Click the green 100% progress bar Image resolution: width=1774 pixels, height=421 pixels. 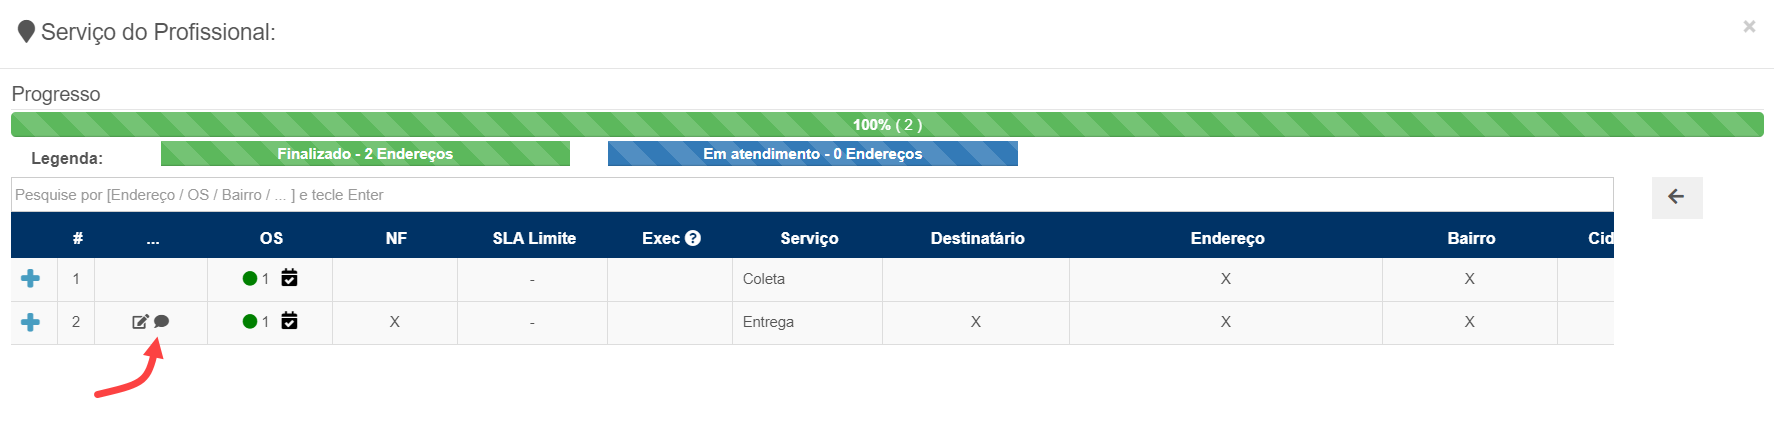[886, 125]
